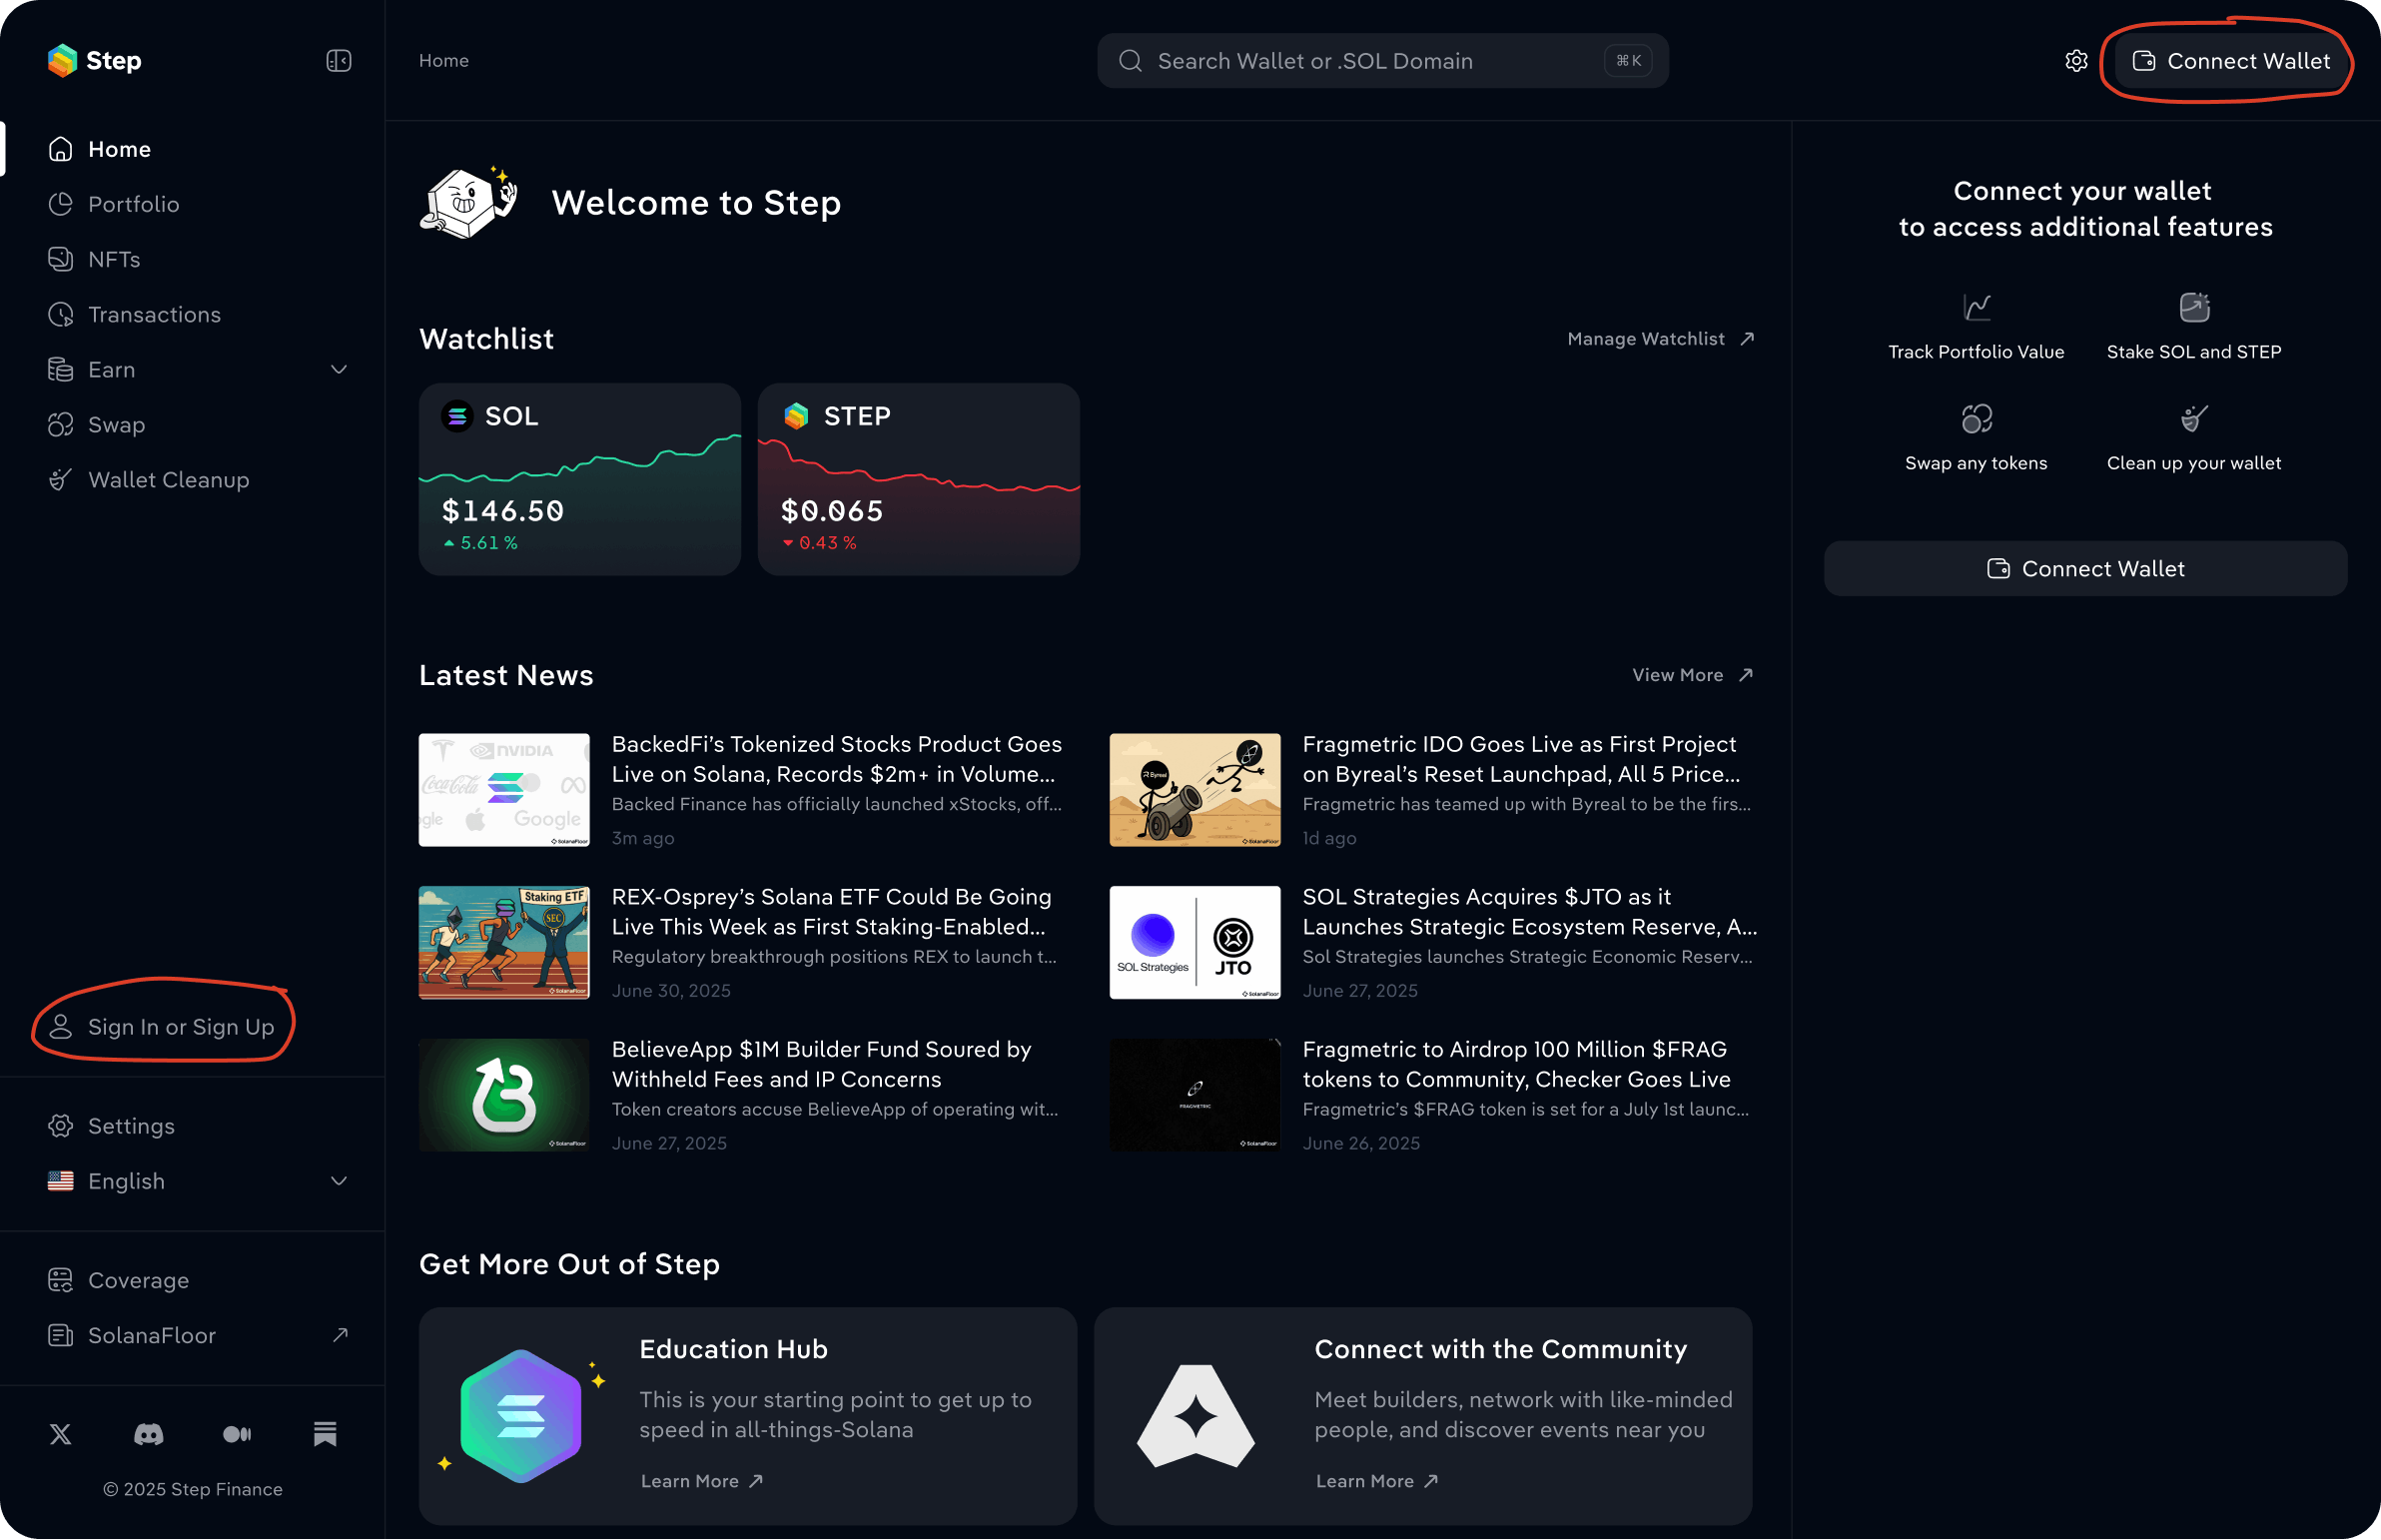Open Fragmetric Airdrop $FRAG news thumbnail
The image size is (2381, 1540).
coord(1195,1095)
